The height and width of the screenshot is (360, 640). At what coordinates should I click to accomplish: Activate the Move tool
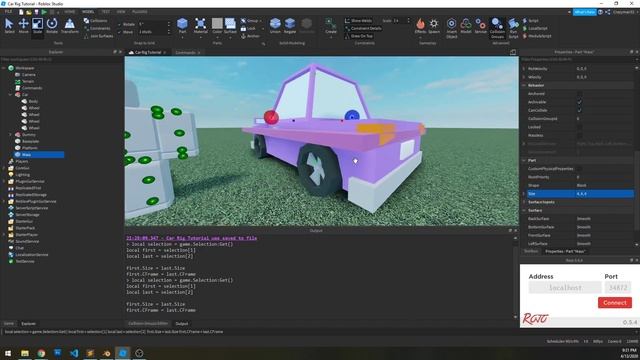click(x=23, y=26)
